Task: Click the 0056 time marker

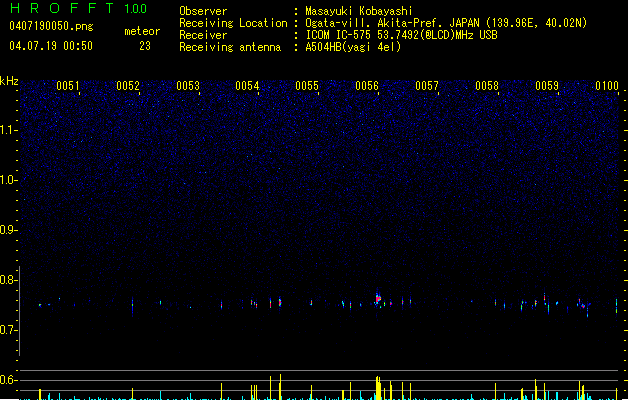Action: pos(367,85)
